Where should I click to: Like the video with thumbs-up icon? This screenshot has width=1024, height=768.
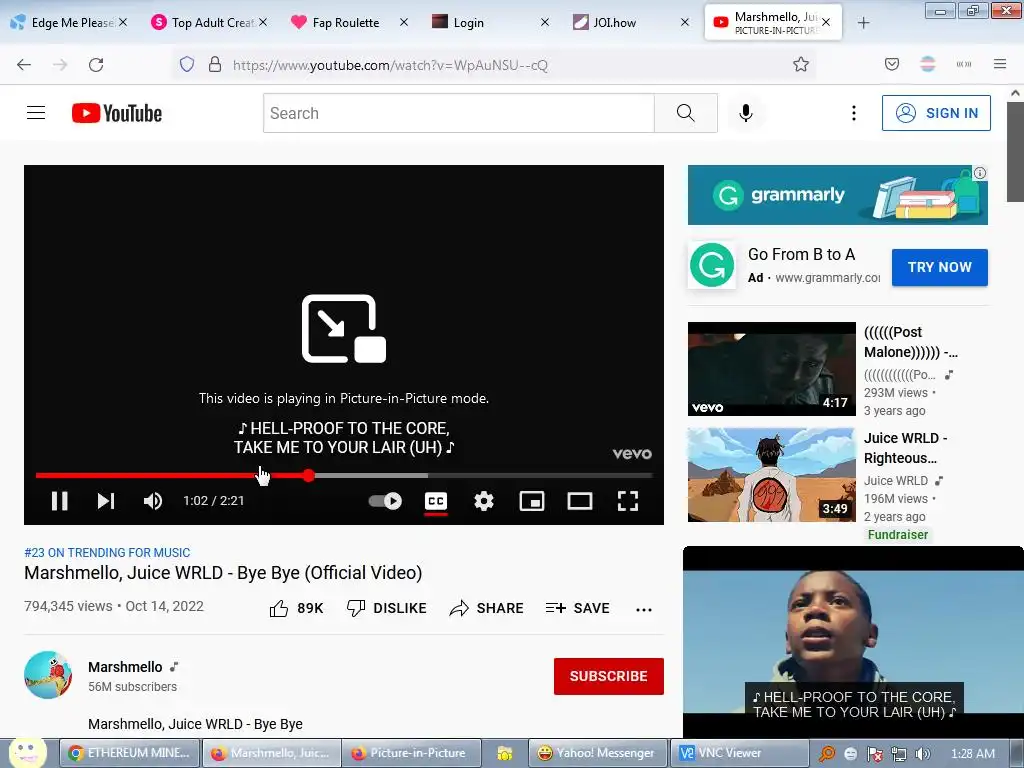[x=279, y=608]
